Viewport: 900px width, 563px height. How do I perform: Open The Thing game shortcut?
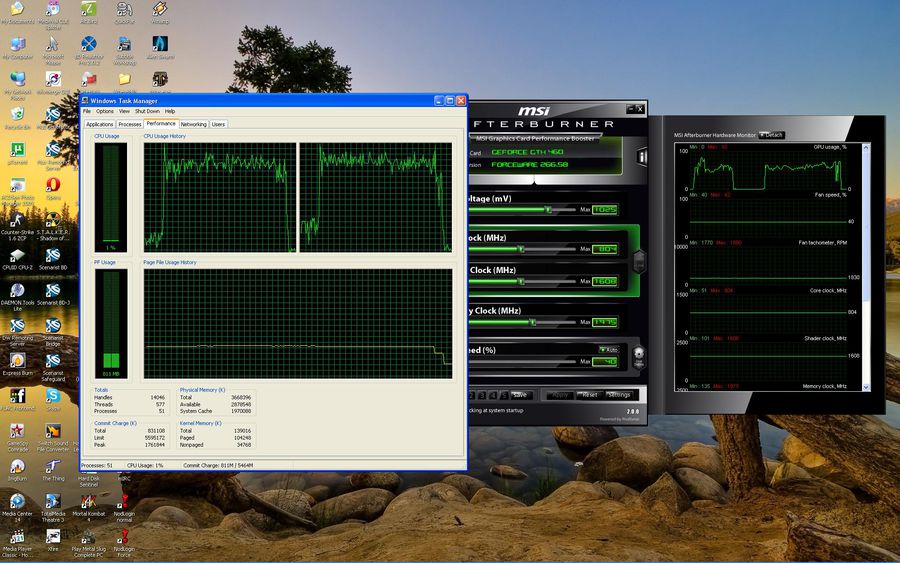tap(53, 469)
